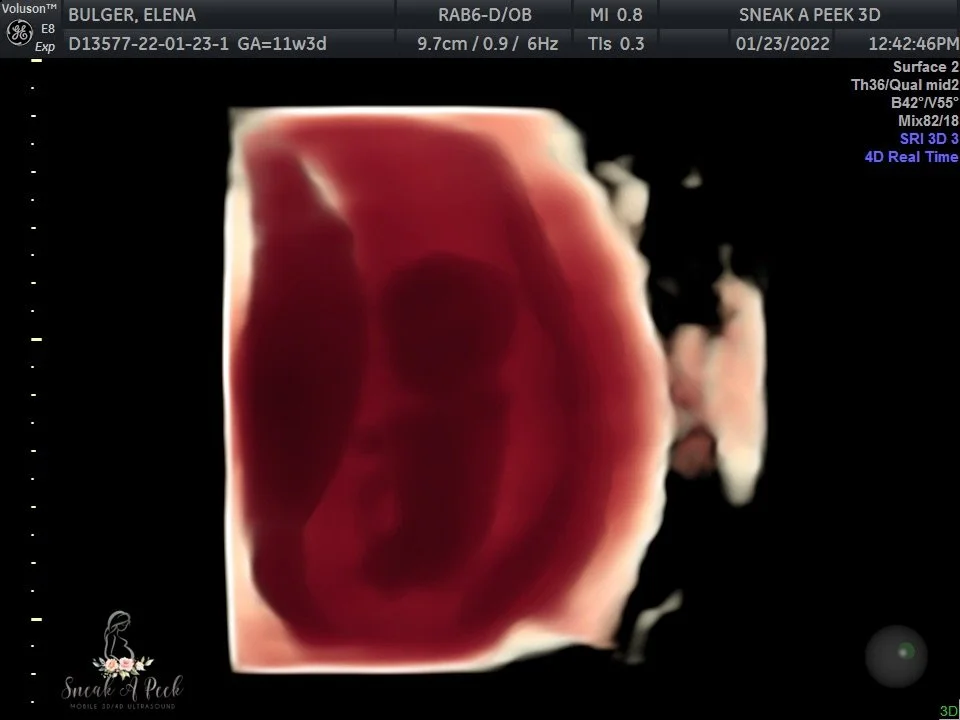Viewport: 960px width, 720px height.
Task: Click the gestational age GA=11w3d
Action: coord(282,44)
